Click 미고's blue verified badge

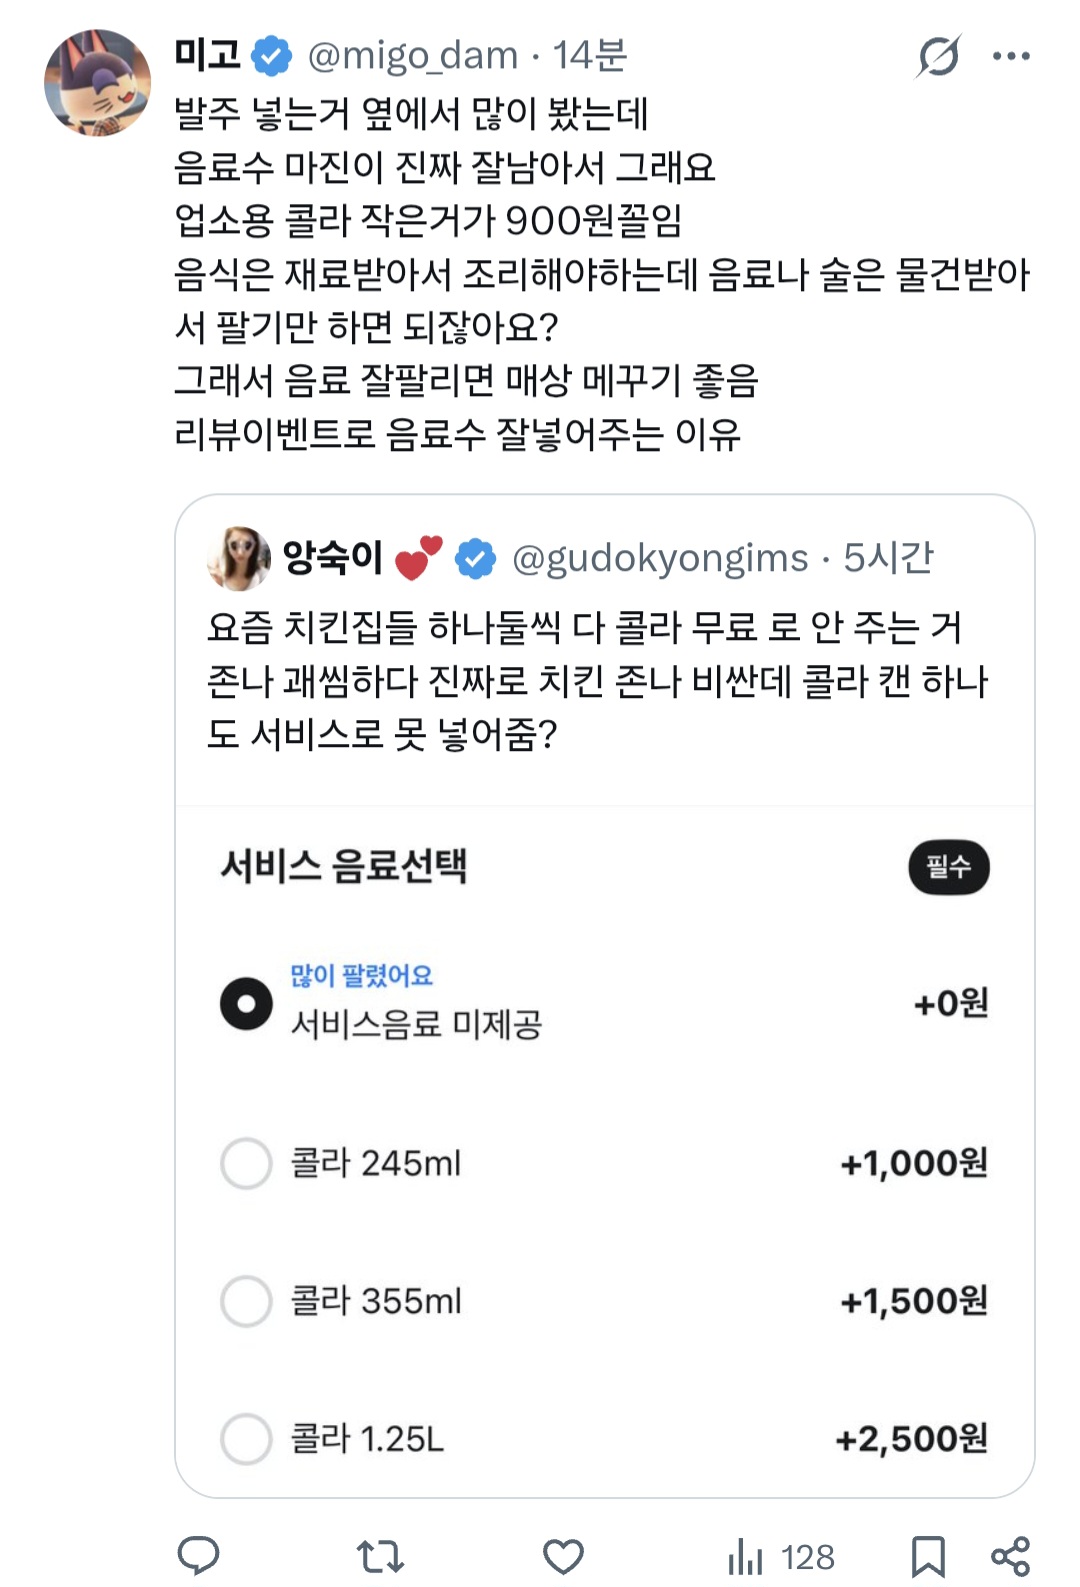point(271,55)
